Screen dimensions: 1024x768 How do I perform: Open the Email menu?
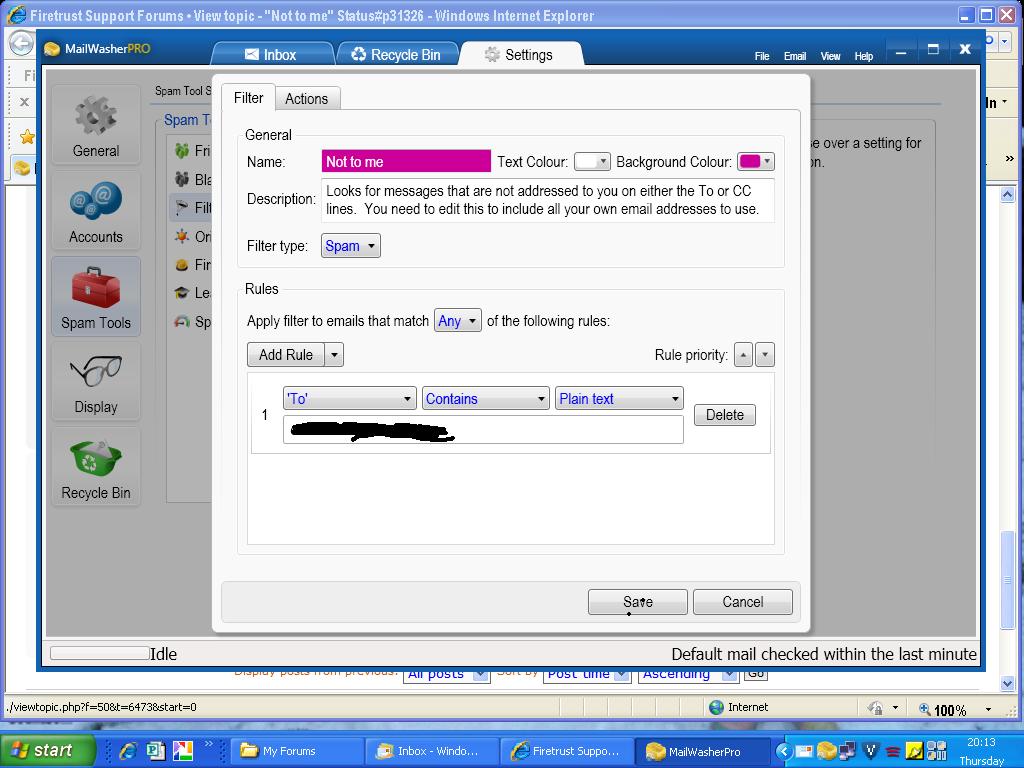pyautogui.click(x=795, y=56)
